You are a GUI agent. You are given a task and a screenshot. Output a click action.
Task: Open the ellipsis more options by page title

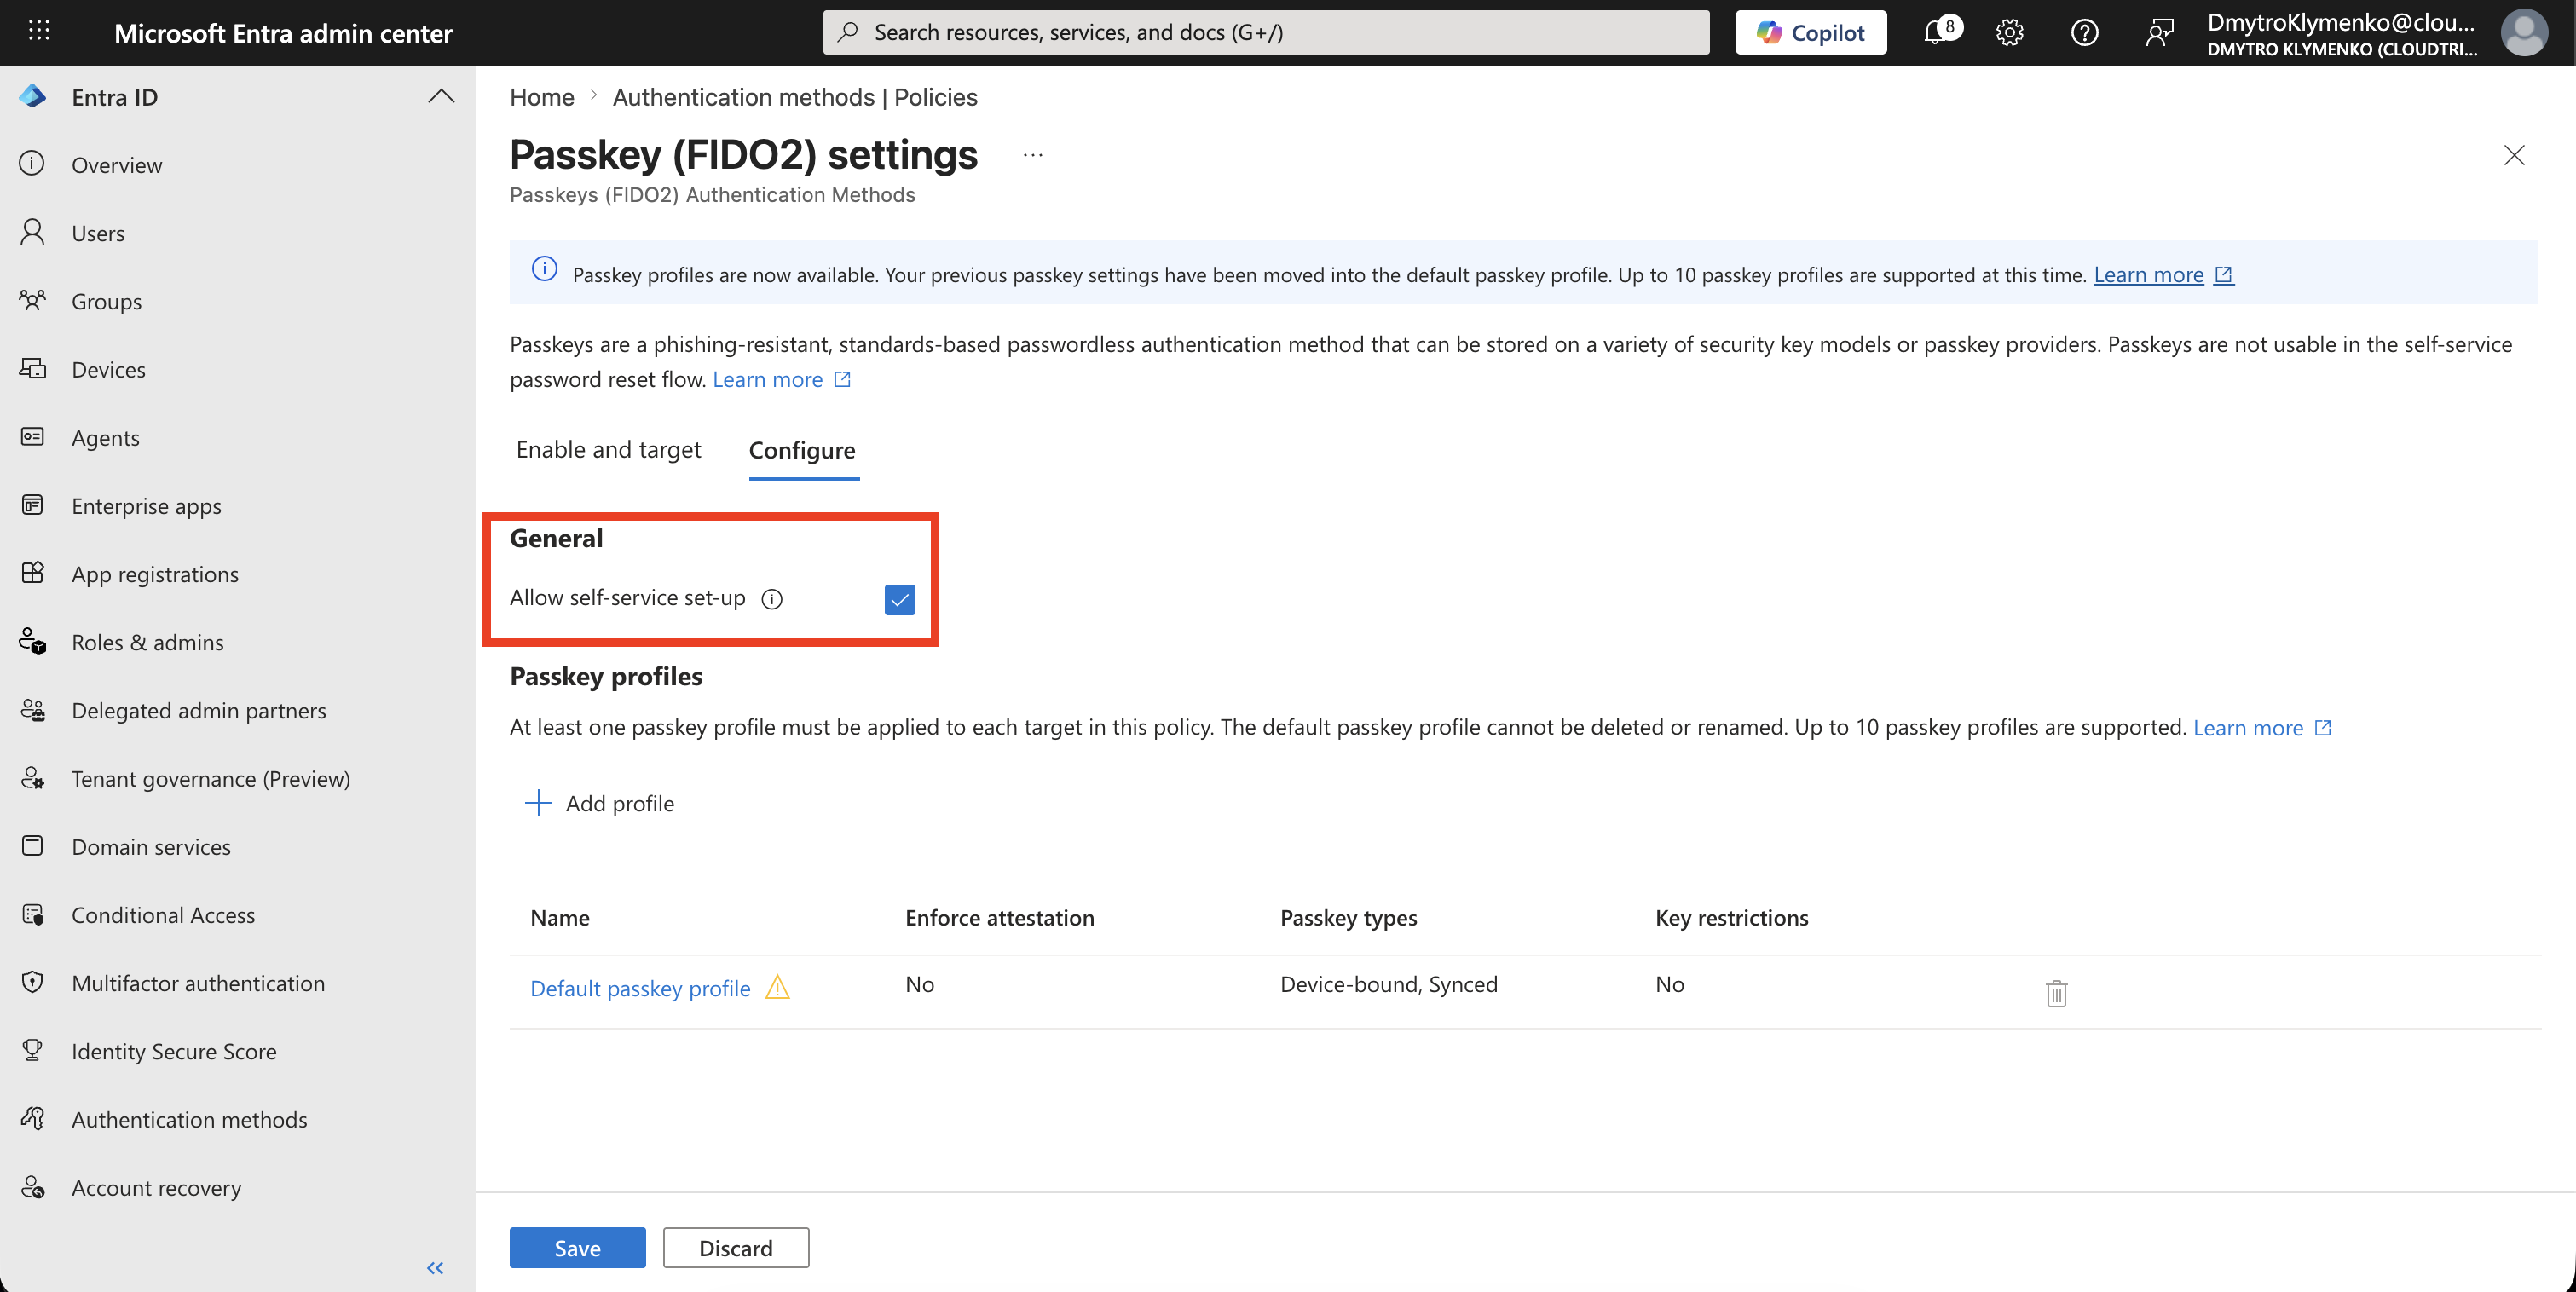tap(1033, 155)
